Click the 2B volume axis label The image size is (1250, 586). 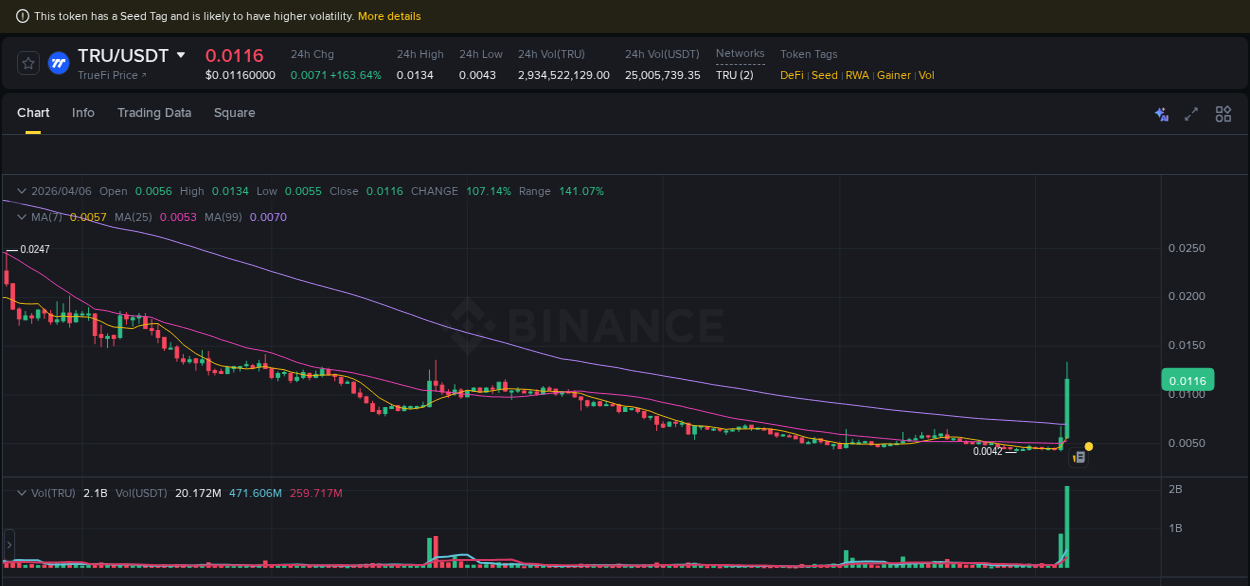(1176, 489)
